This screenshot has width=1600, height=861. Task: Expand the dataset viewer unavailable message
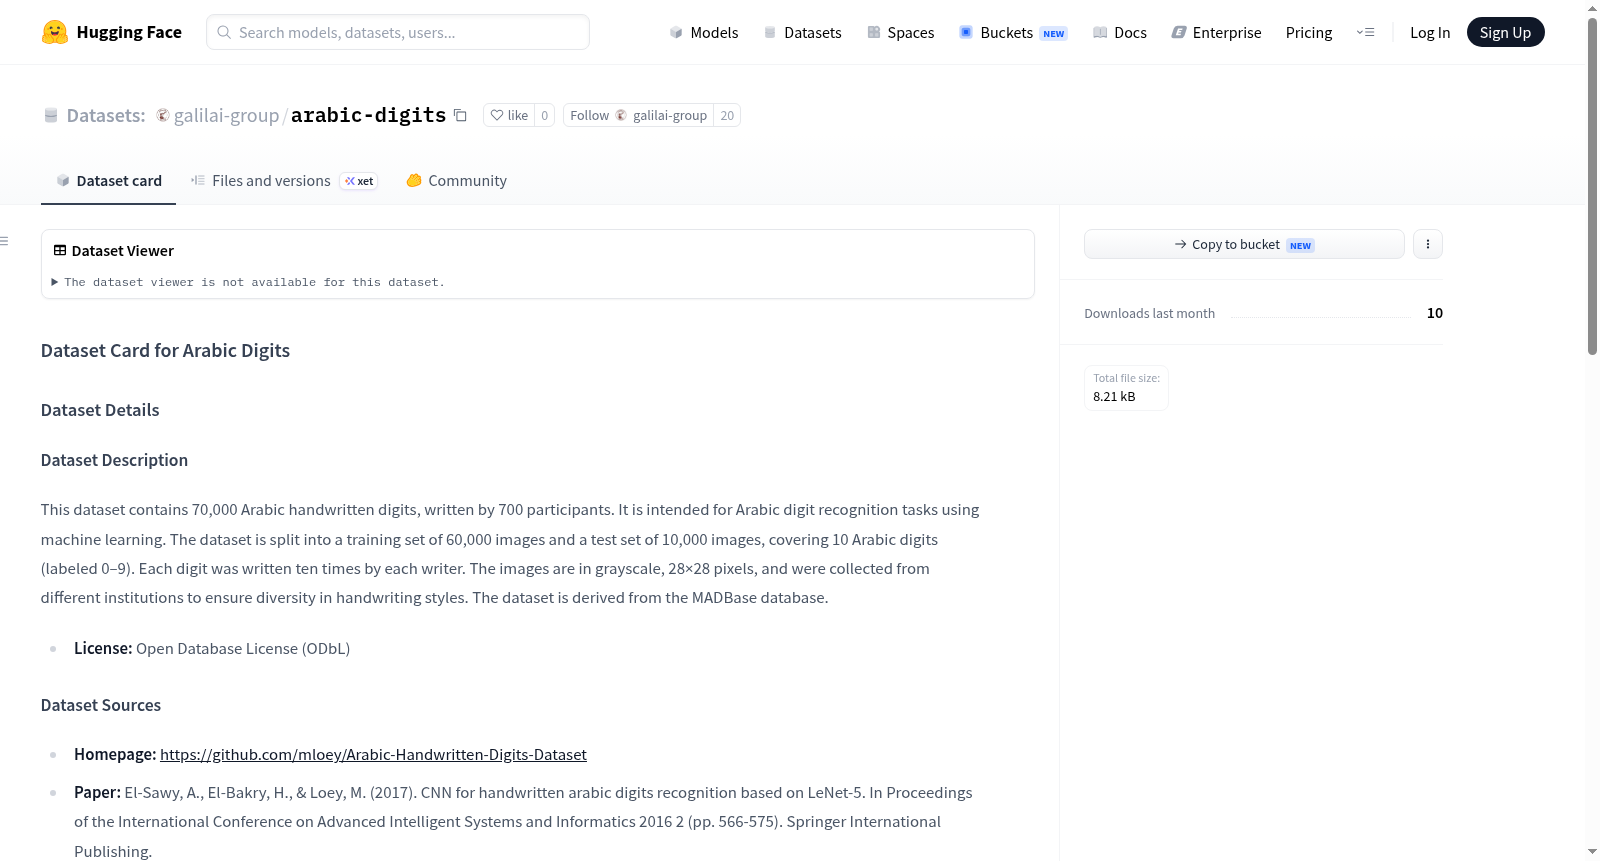(x=248, y=282)
